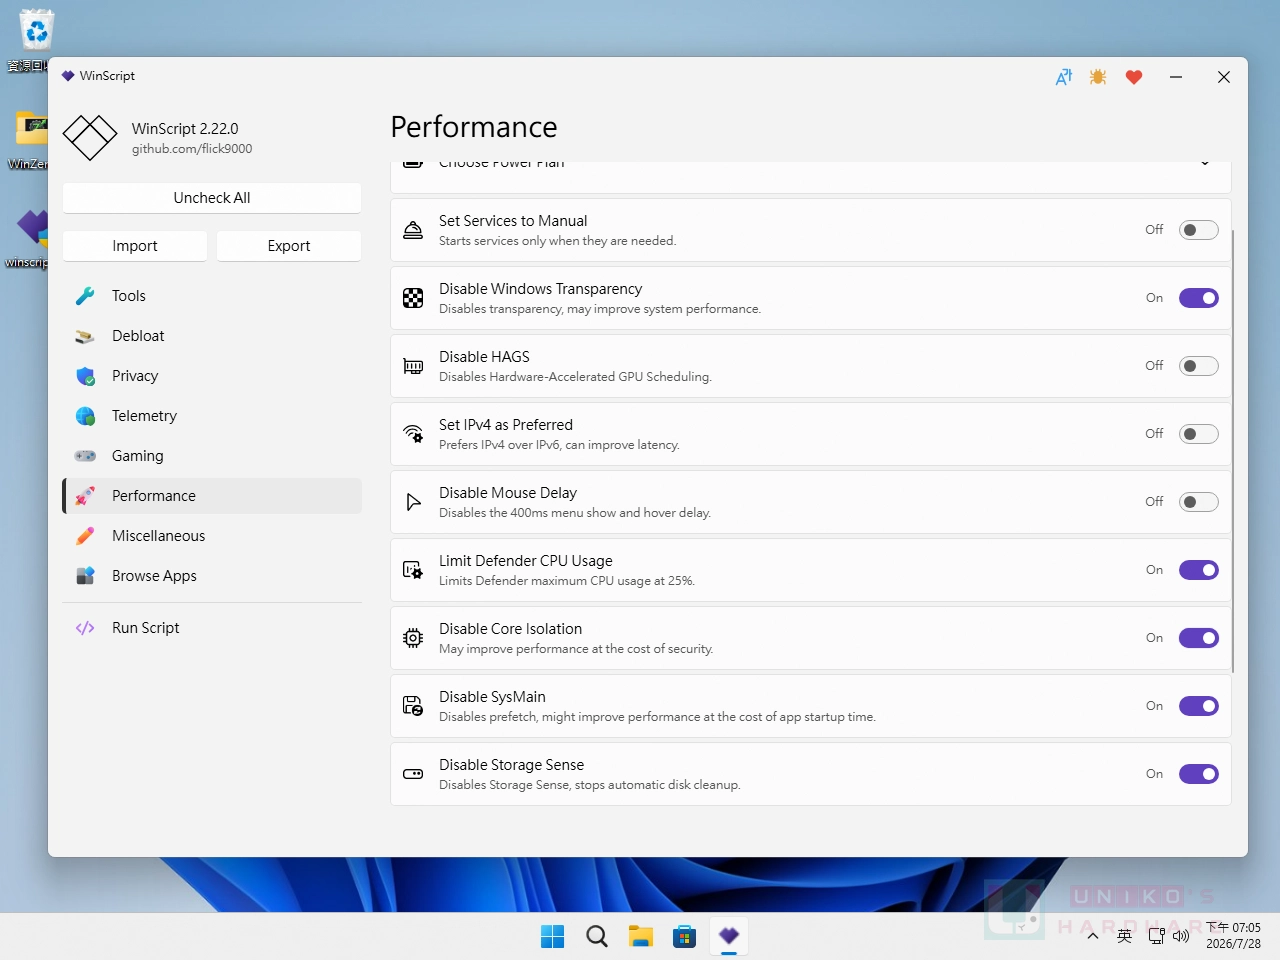The width and height of the screenshot is (1280, 960).
Task: Click the "WinScript 2.22.0" version text
Action: 185,129
